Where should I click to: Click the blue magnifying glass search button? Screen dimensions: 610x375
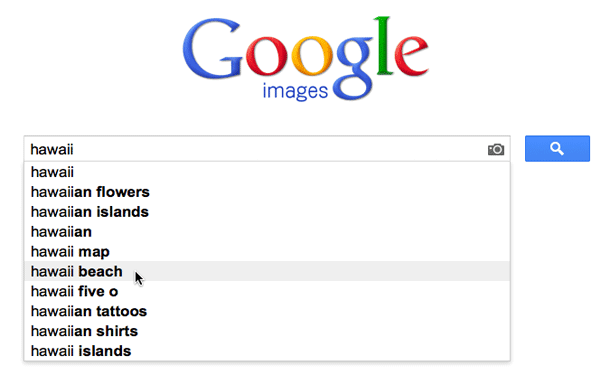(x=557, y=149)
